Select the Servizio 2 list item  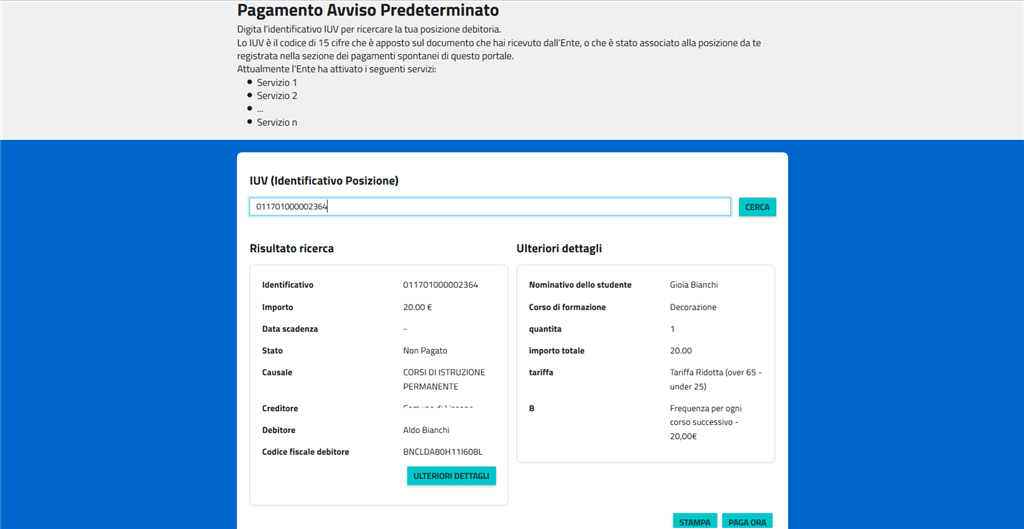click(x=277, y=96)
